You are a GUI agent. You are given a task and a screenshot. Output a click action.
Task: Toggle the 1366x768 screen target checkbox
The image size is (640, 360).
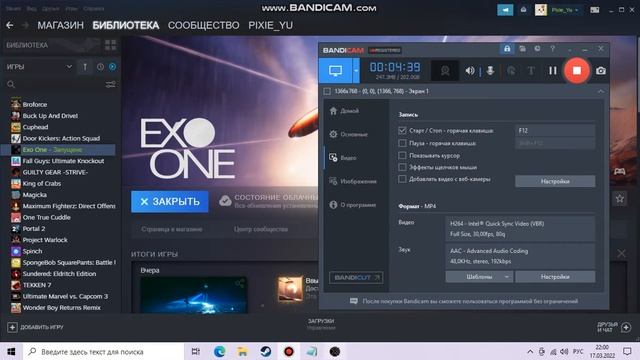click(x=327, y=91)
